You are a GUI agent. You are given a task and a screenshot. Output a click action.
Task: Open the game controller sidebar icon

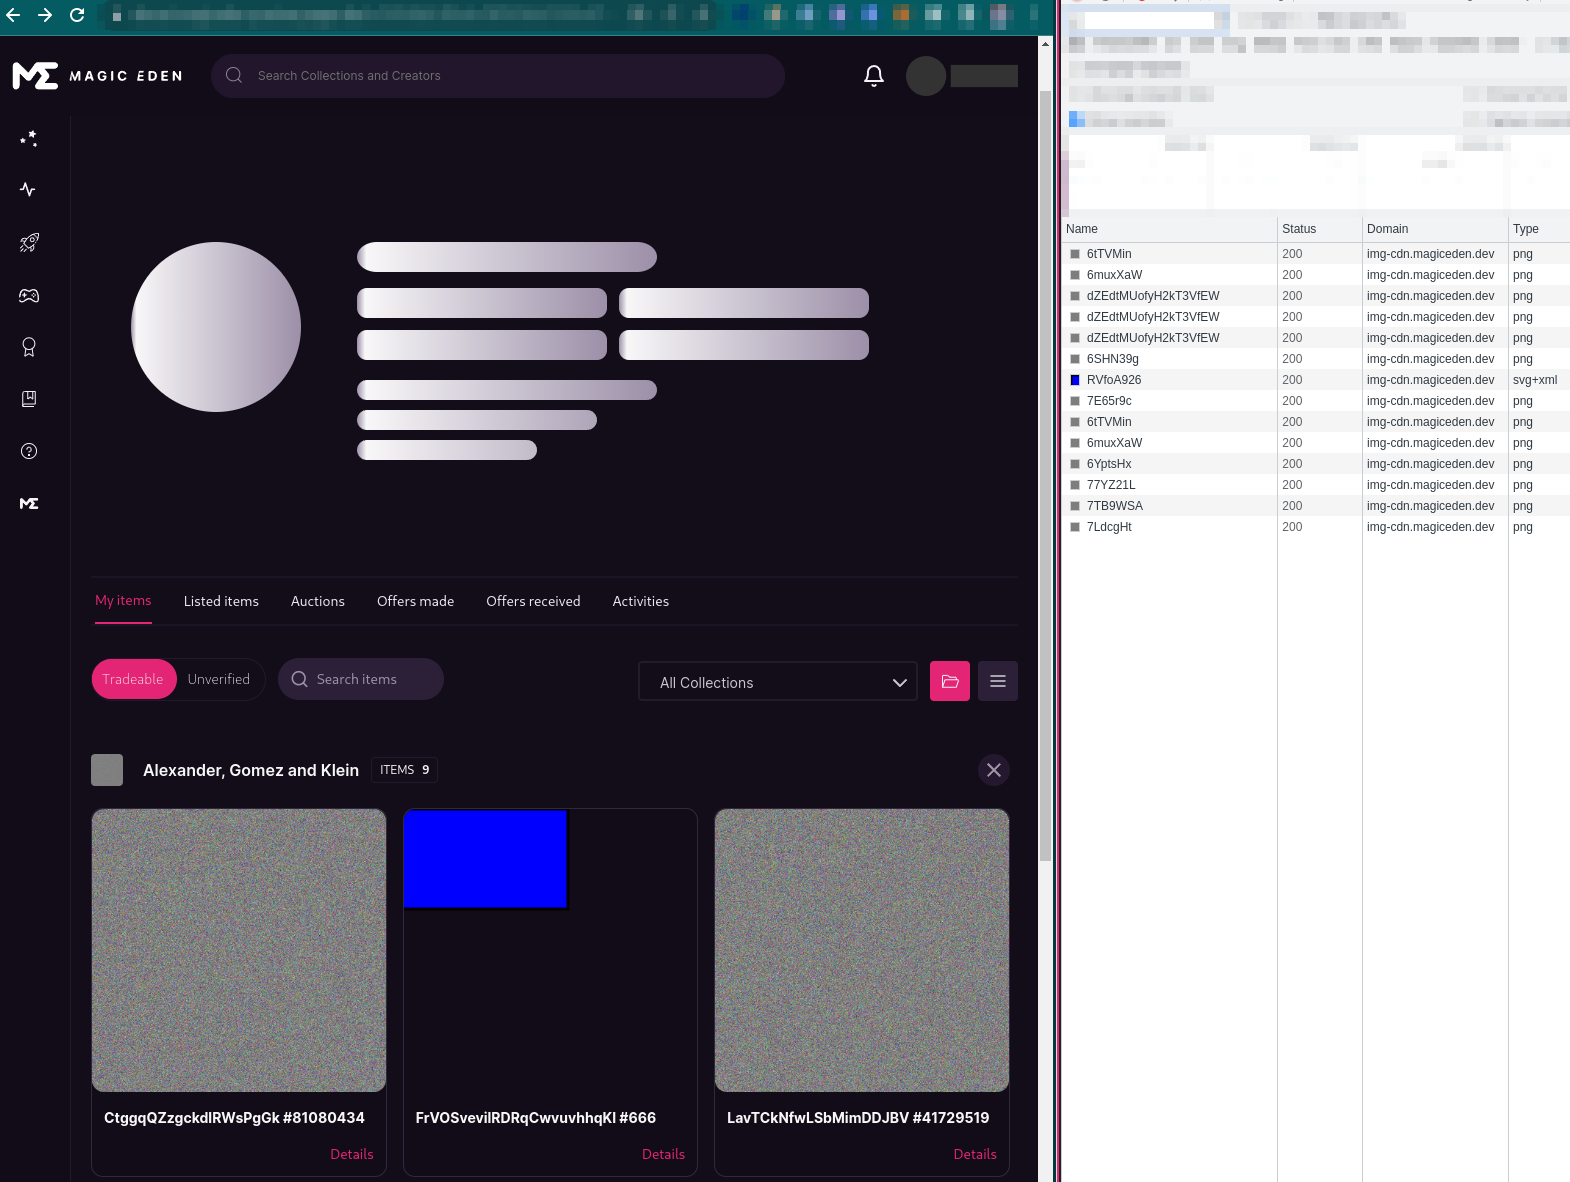(29, 296)
